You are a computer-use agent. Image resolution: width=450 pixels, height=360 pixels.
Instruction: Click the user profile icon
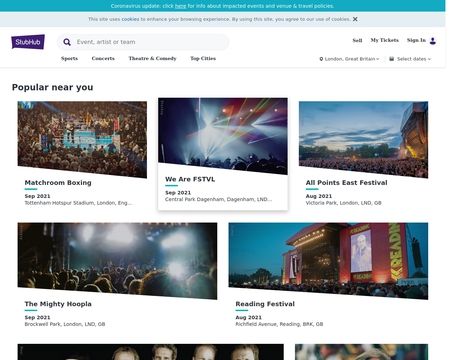433,41
